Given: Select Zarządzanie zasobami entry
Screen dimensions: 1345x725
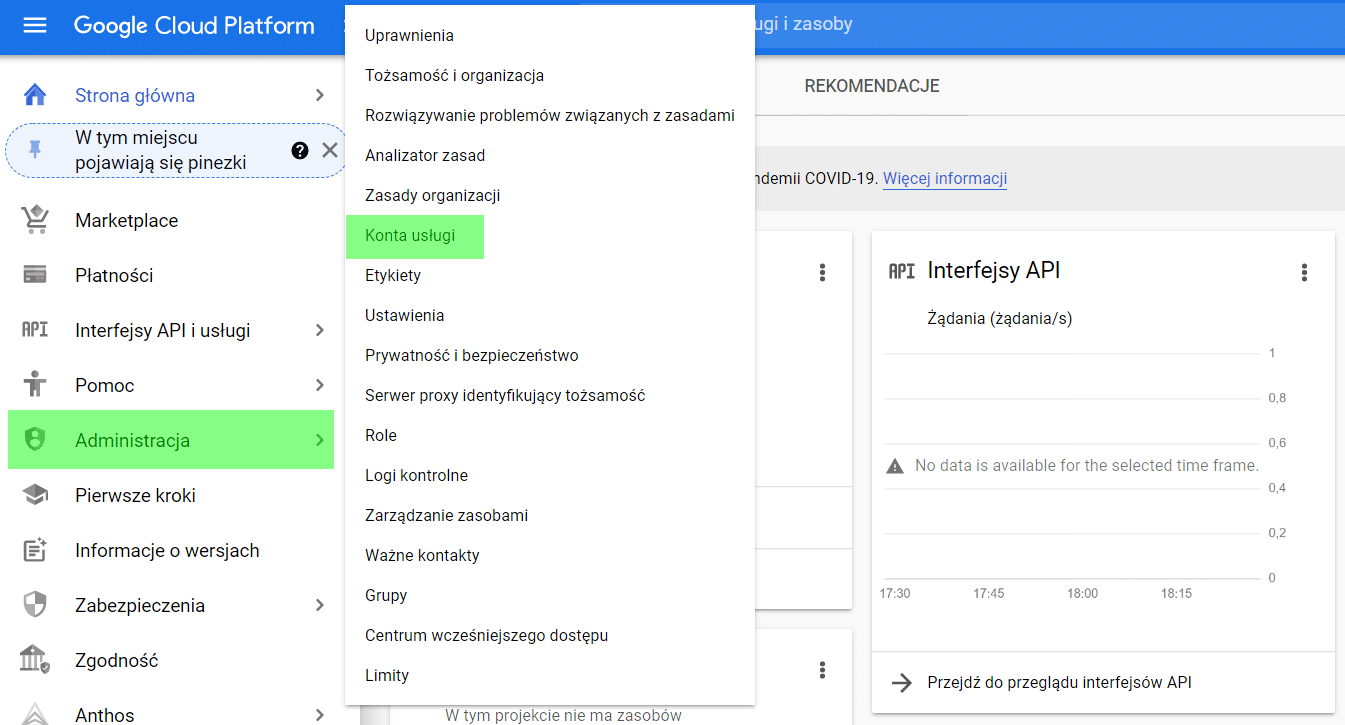Looking at the screenshot, I should pyautogui.click(x=550, y=515).
